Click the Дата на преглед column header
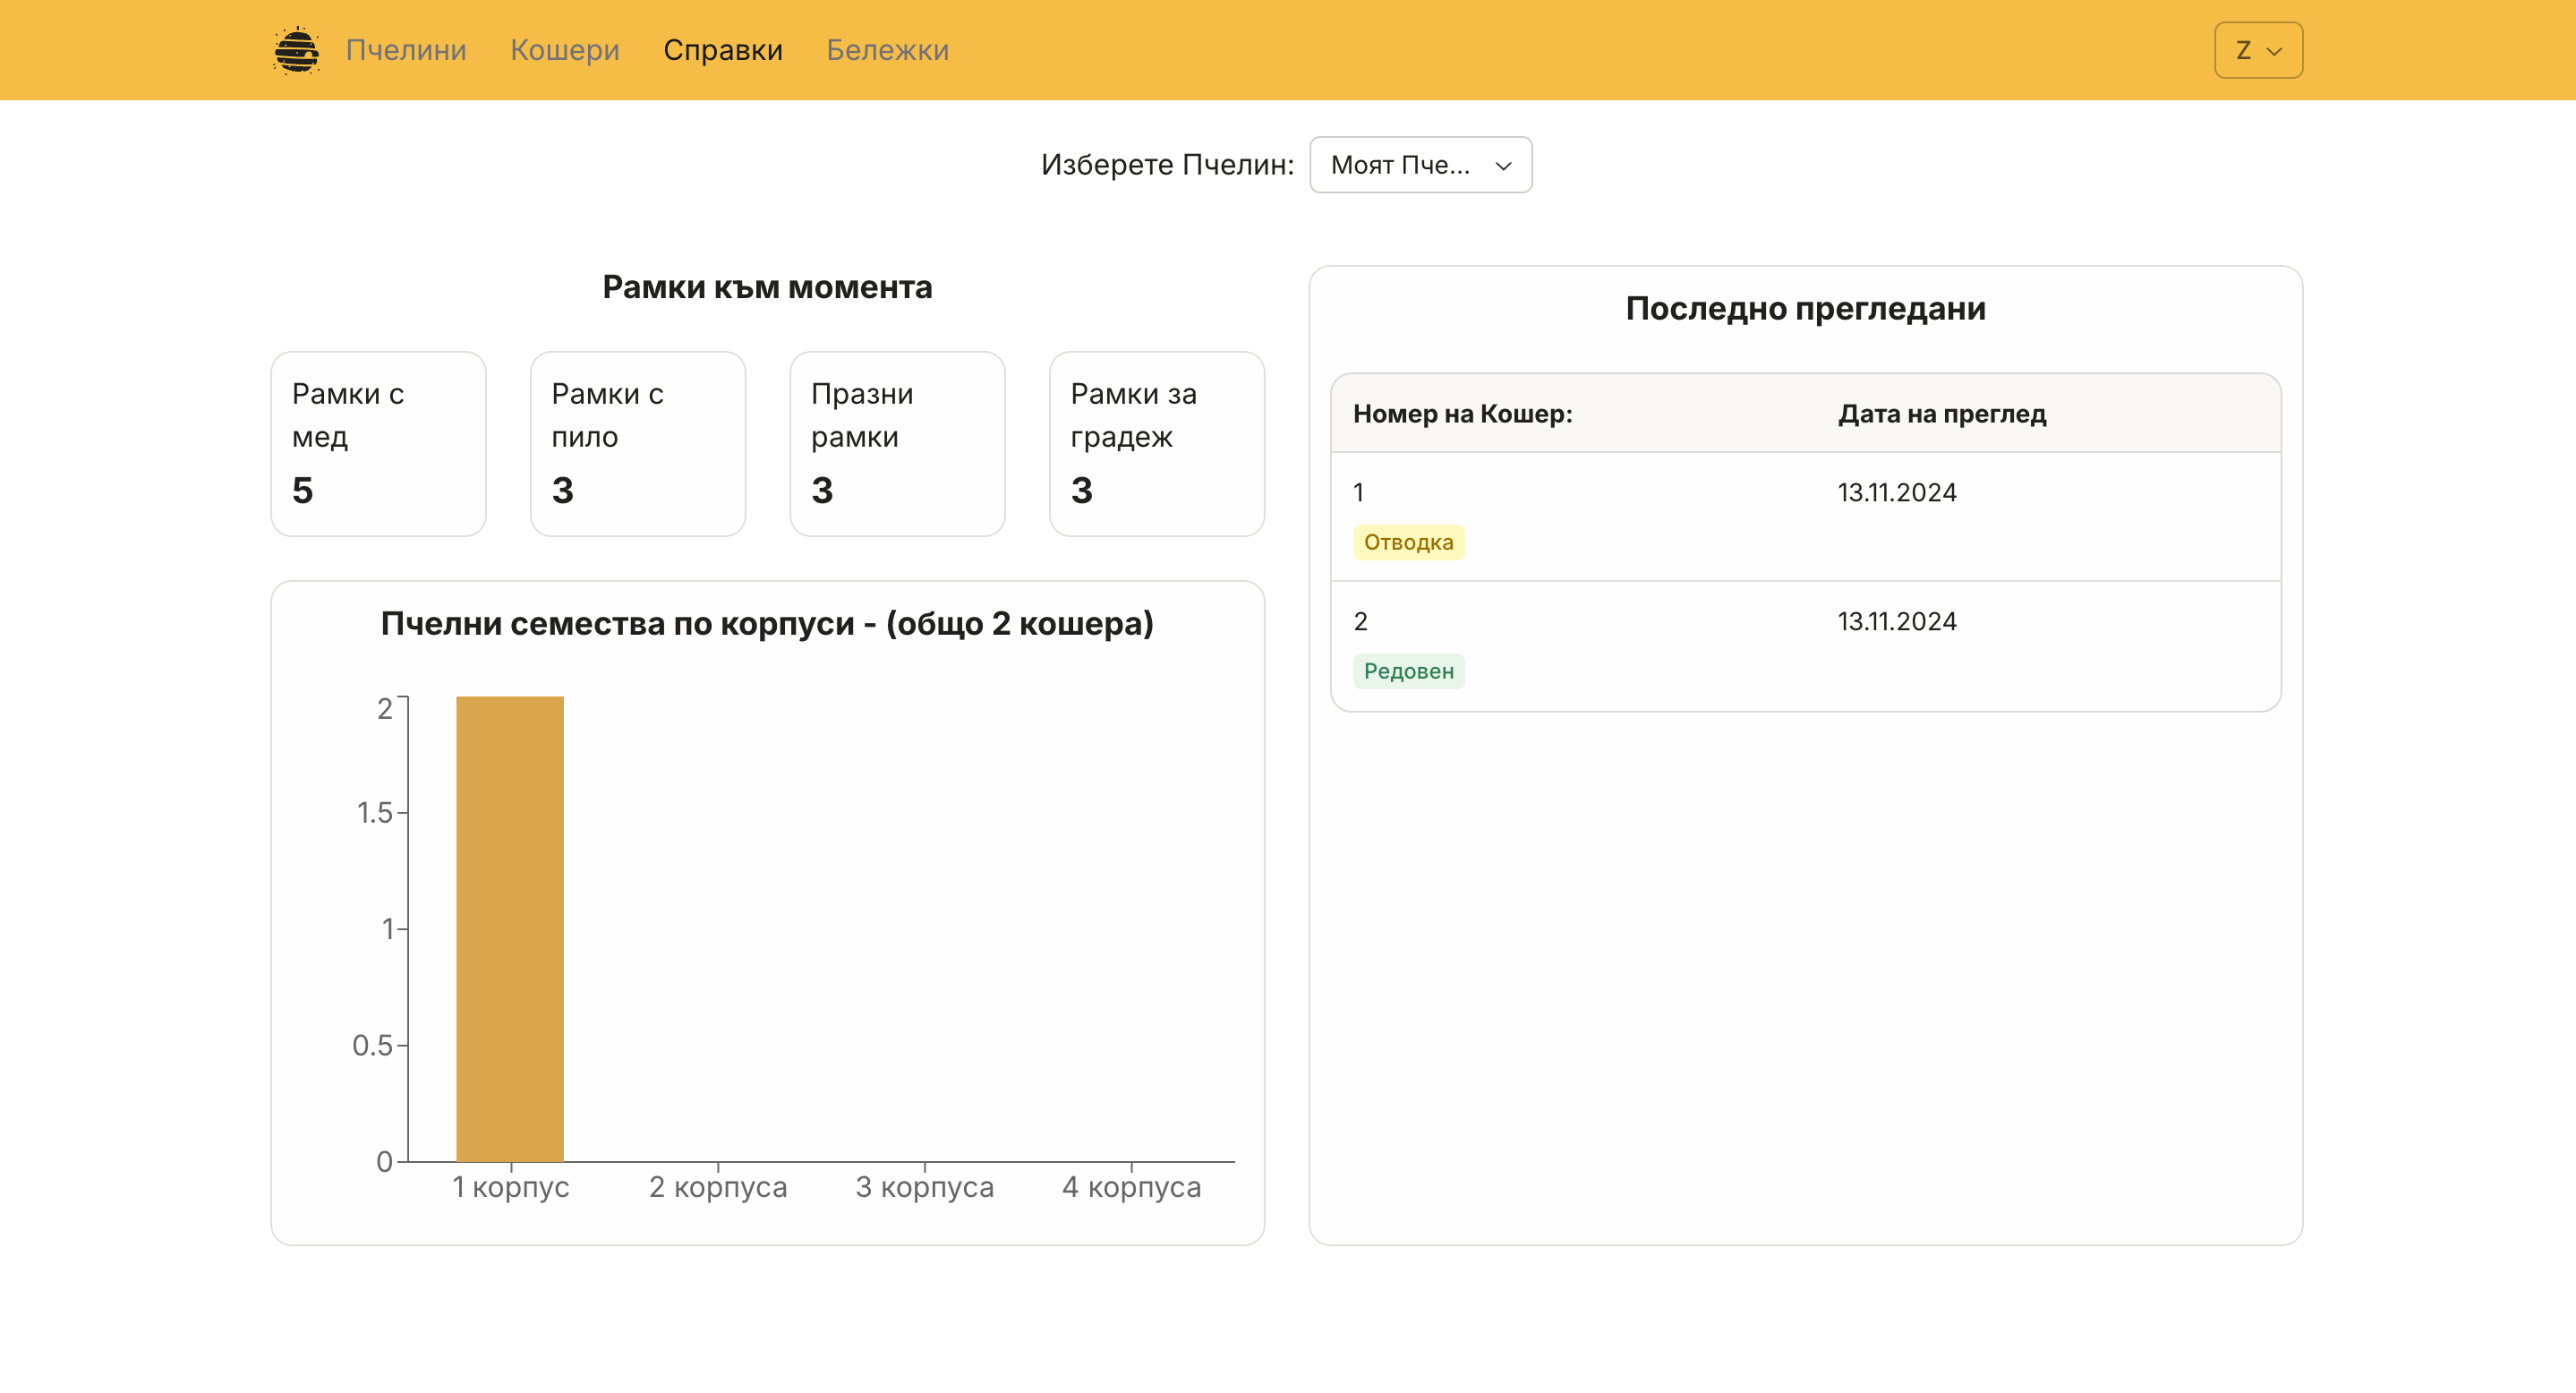The width and height of the screenshot is (2576, 1393). coord(1942,413)
